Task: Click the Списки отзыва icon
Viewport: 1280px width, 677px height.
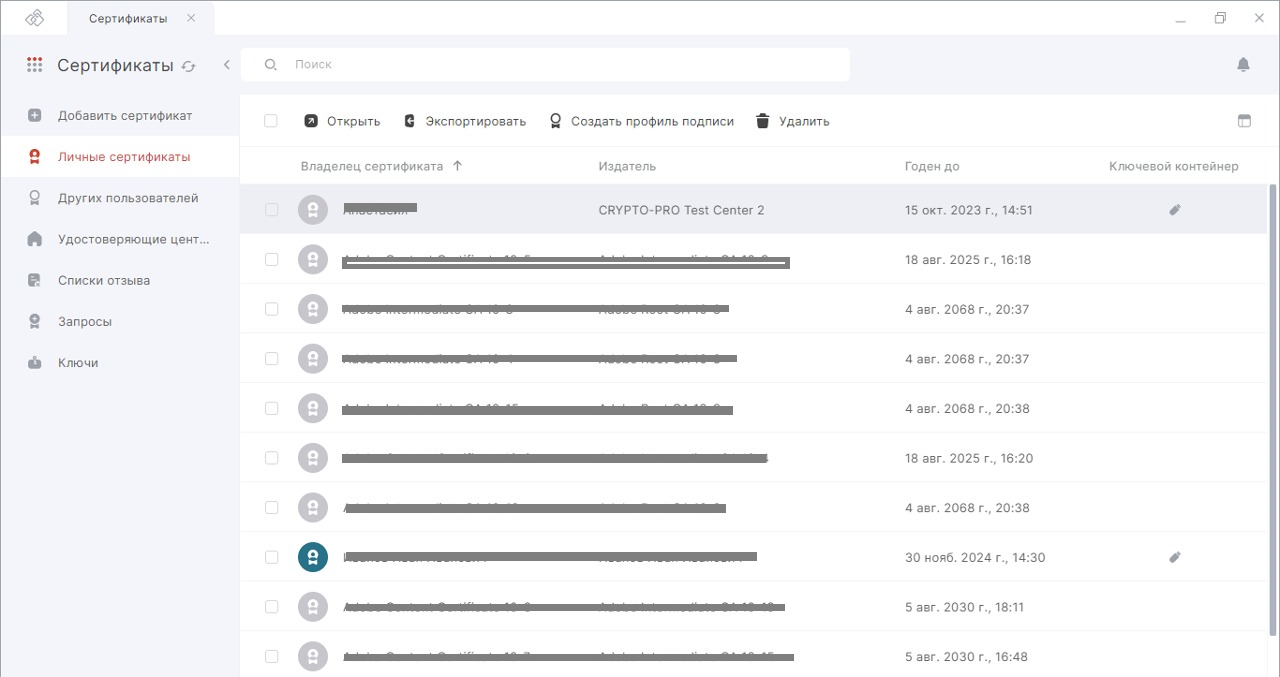Action: coord(35,280)
